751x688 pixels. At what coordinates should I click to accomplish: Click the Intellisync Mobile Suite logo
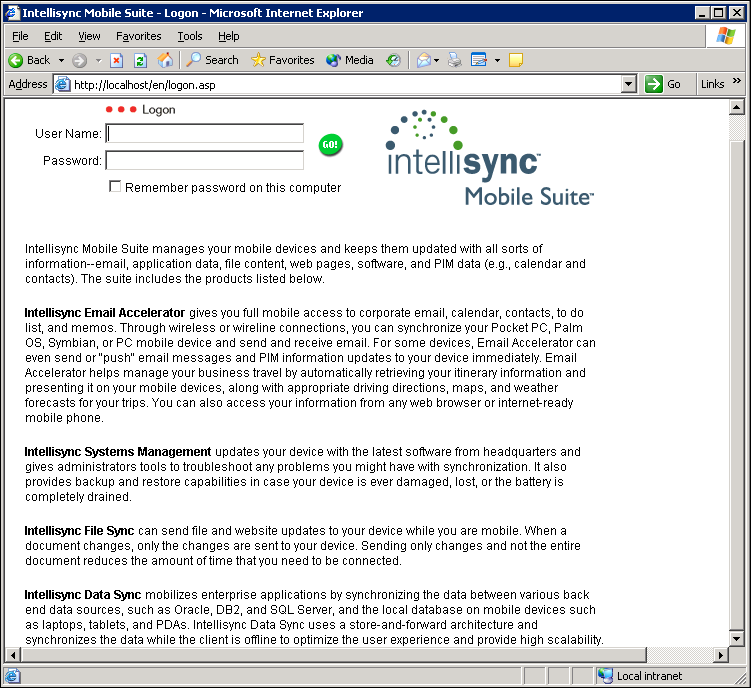[x=489, y=158]
